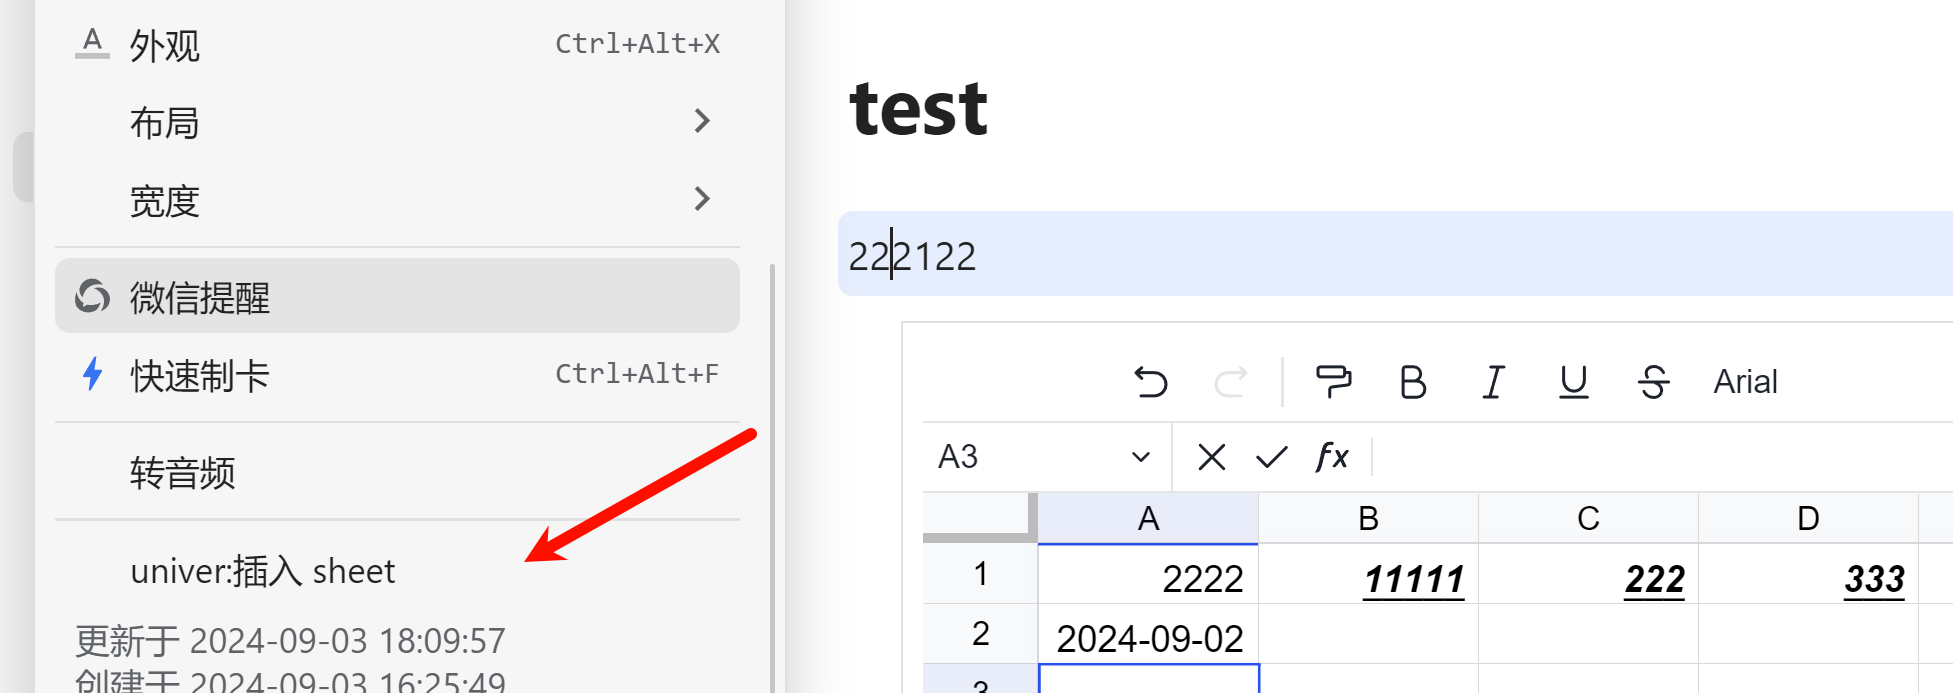Select cell D1 containing 333
Viewport: 1953px width, 693px height.
point(1808,574)
